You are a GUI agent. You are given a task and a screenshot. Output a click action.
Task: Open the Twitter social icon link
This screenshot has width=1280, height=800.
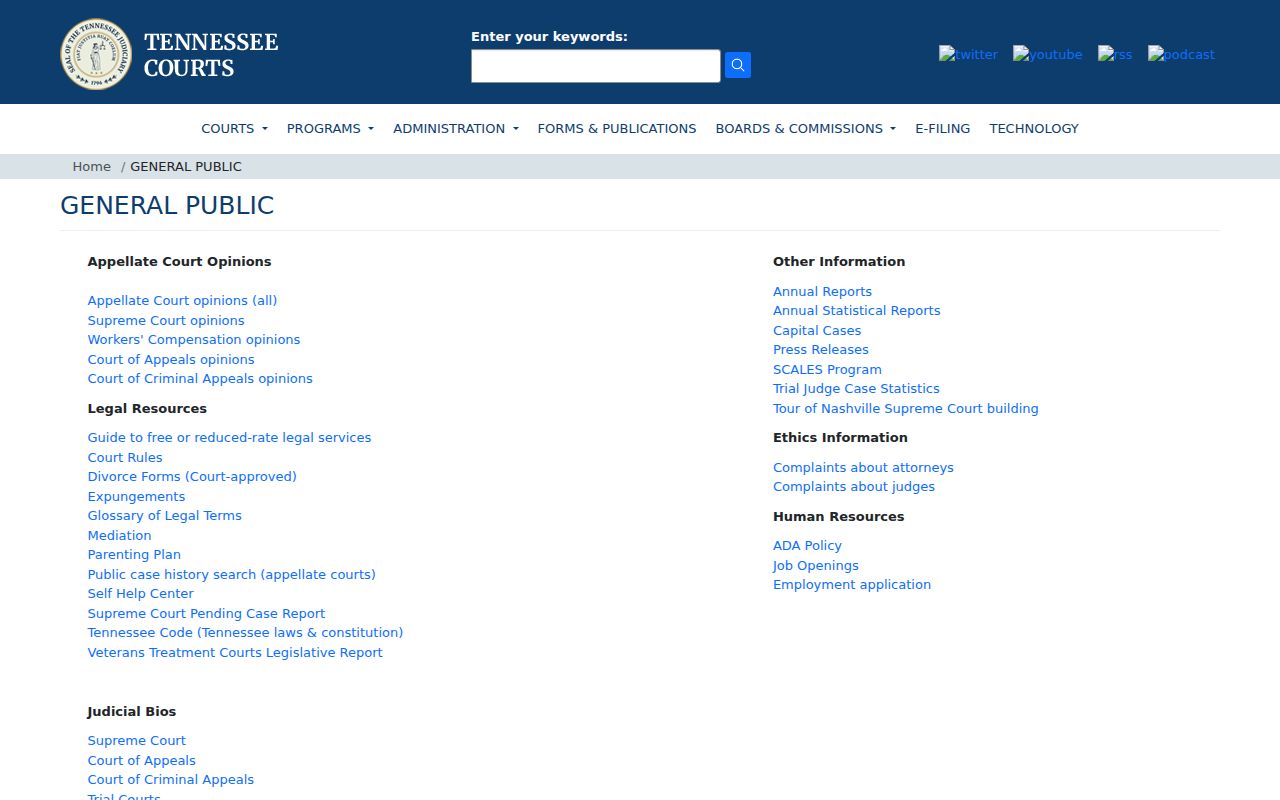[968, 54]
